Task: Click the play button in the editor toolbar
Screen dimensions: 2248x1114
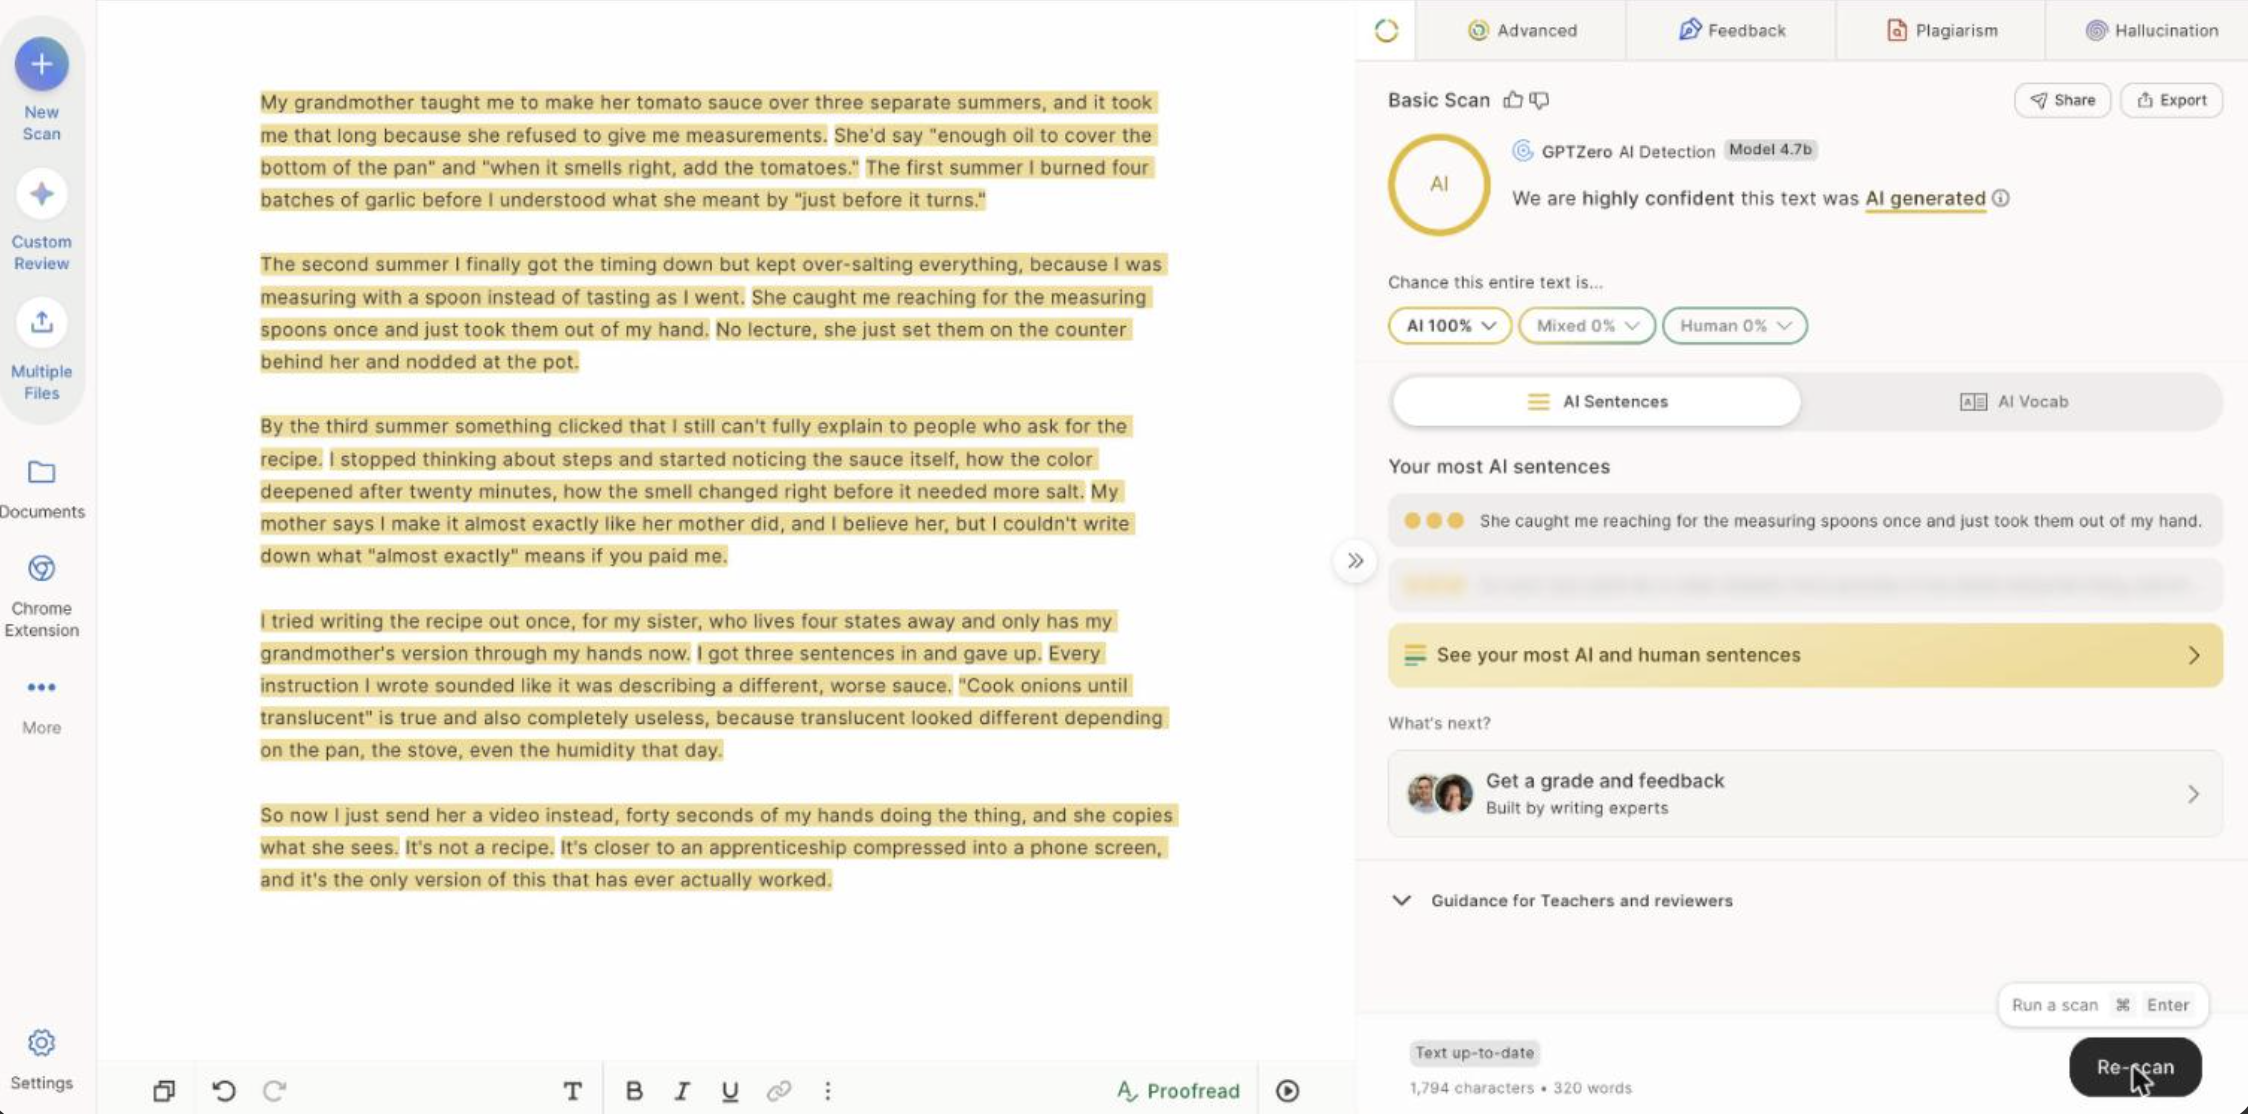Action: point(1287,1091)
